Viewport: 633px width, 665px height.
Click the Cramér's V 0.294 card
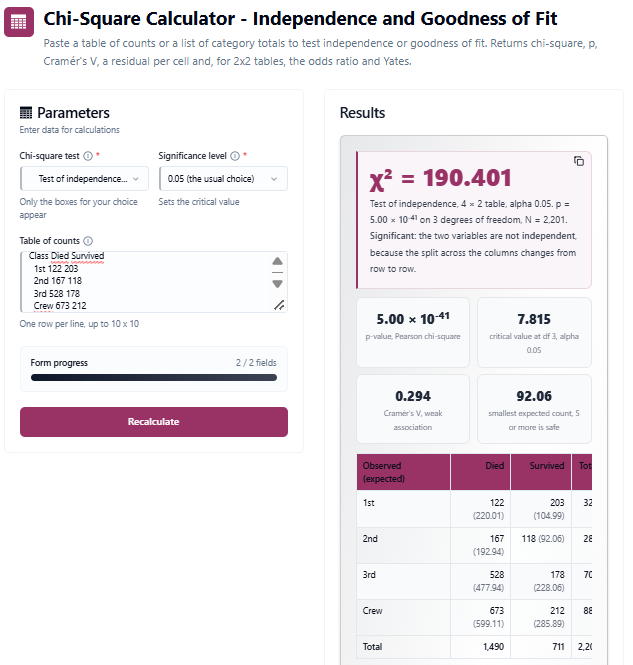coord(413,409)
